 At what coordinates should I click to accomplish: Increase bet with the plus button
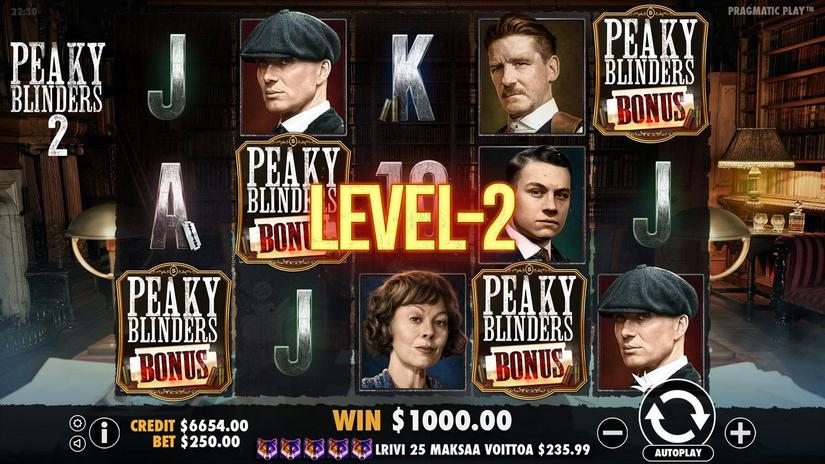click(740, 432)
